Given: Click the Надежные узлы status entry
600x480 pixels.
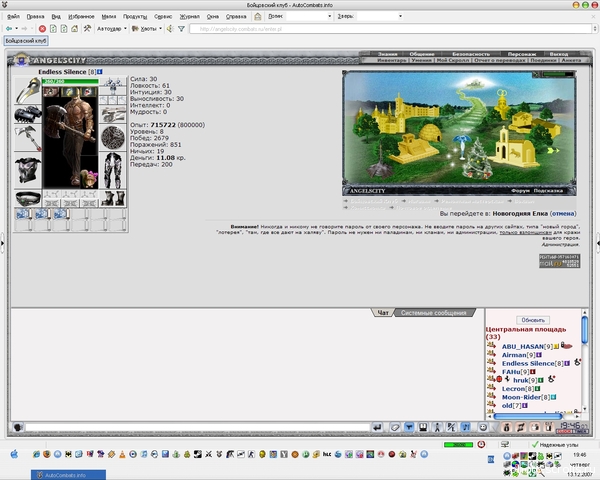Looking at the screenshot, I should tap(555, 445).
